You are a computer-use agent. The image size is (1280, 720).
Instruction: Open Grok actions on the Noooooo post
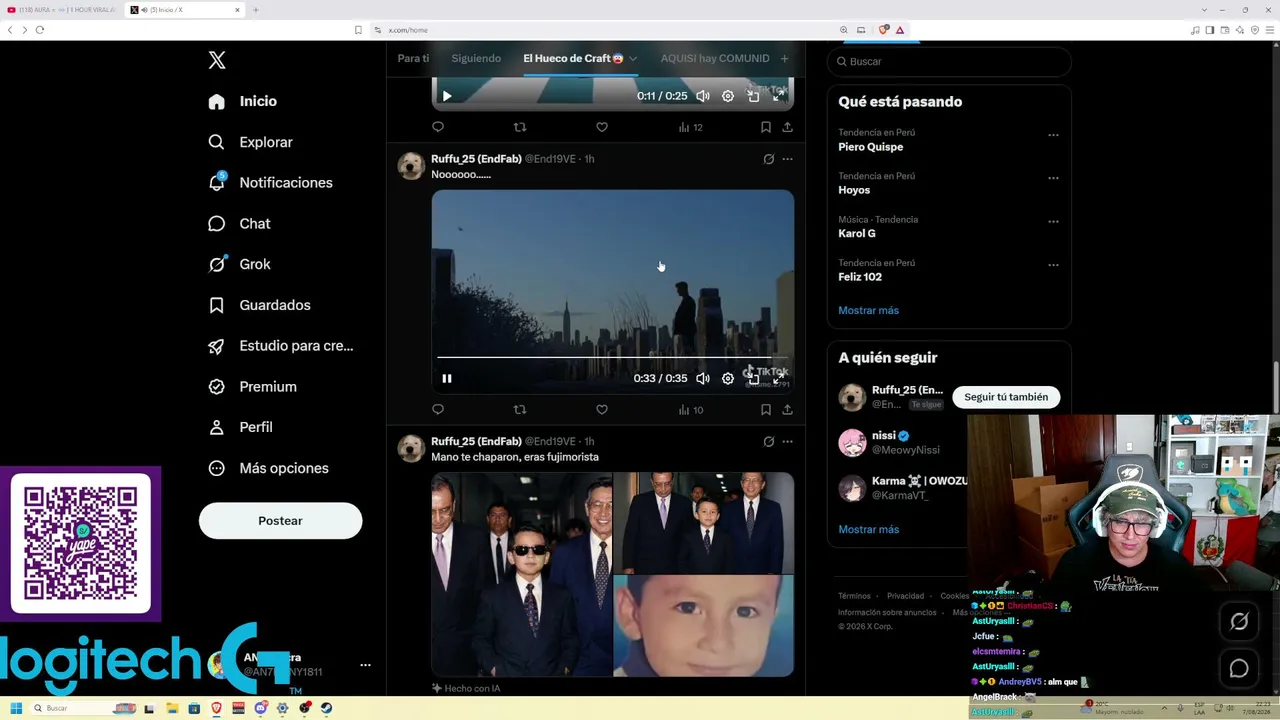click(x=768, y=159)
